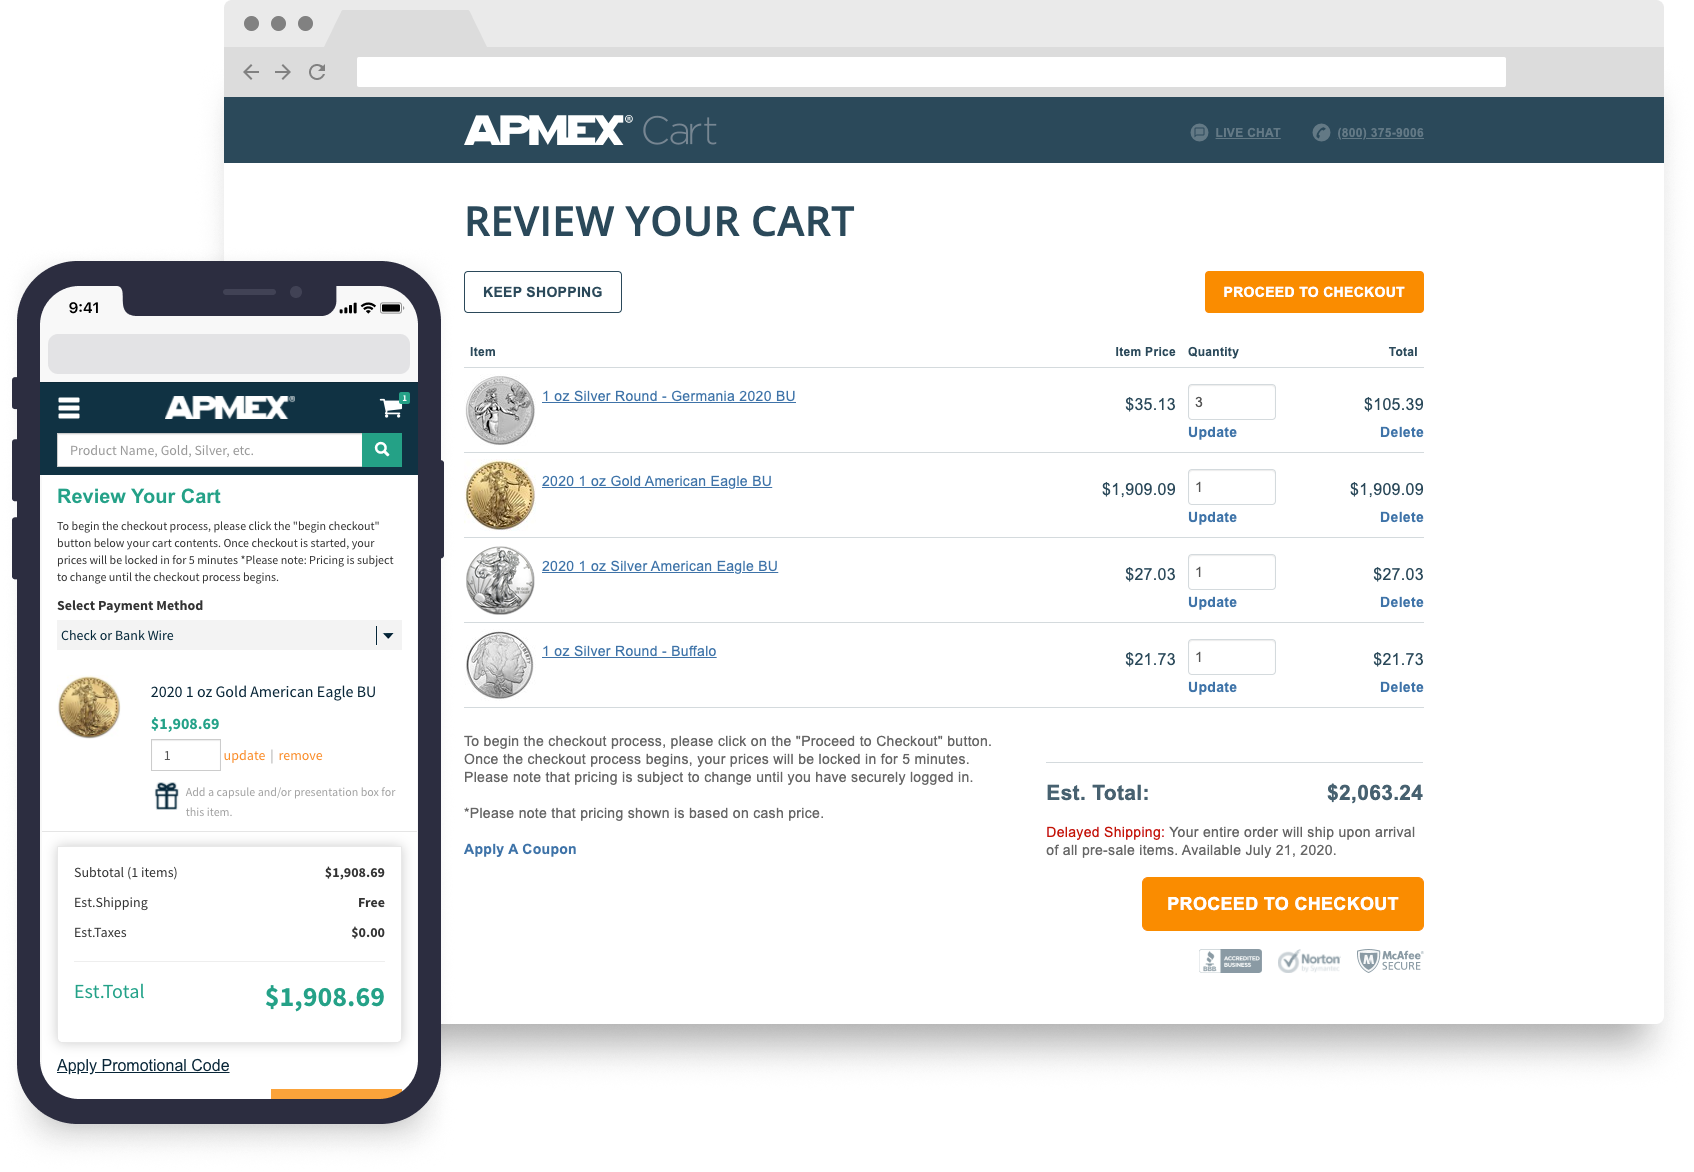The width and height of the screenshot is (1694, 1172).
Task: Select the Germania Silver Round product link
Action: (668, 396)
